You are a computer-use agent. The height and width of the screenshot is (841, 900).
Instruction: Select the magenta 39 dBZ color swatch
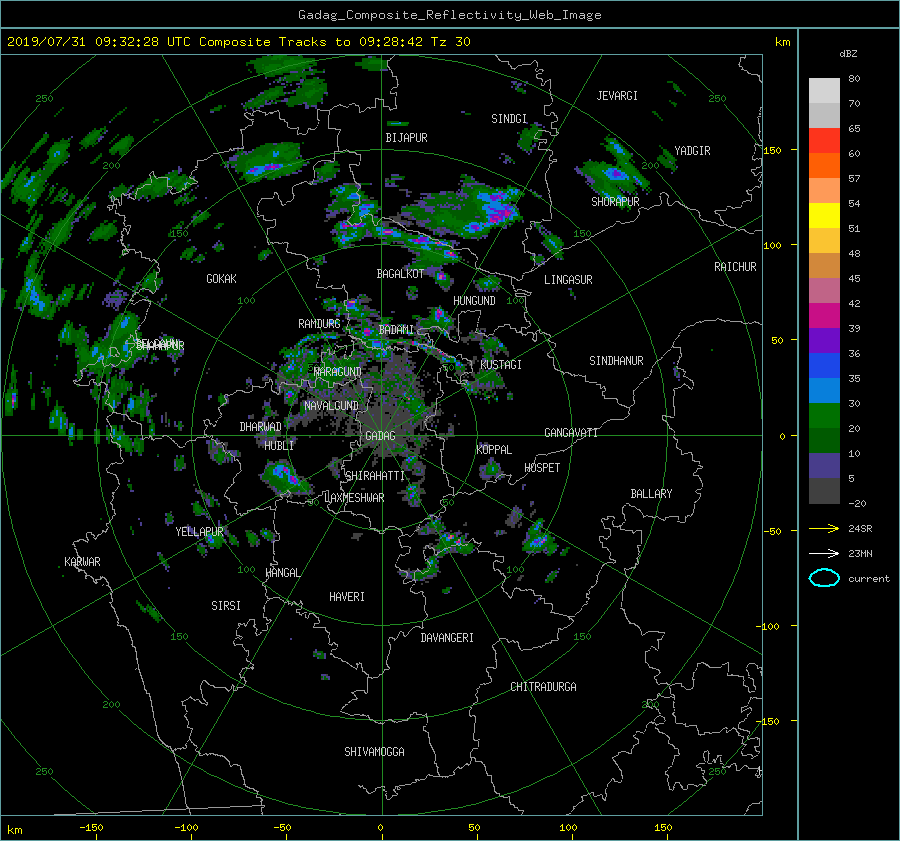[x=824, y=315]
